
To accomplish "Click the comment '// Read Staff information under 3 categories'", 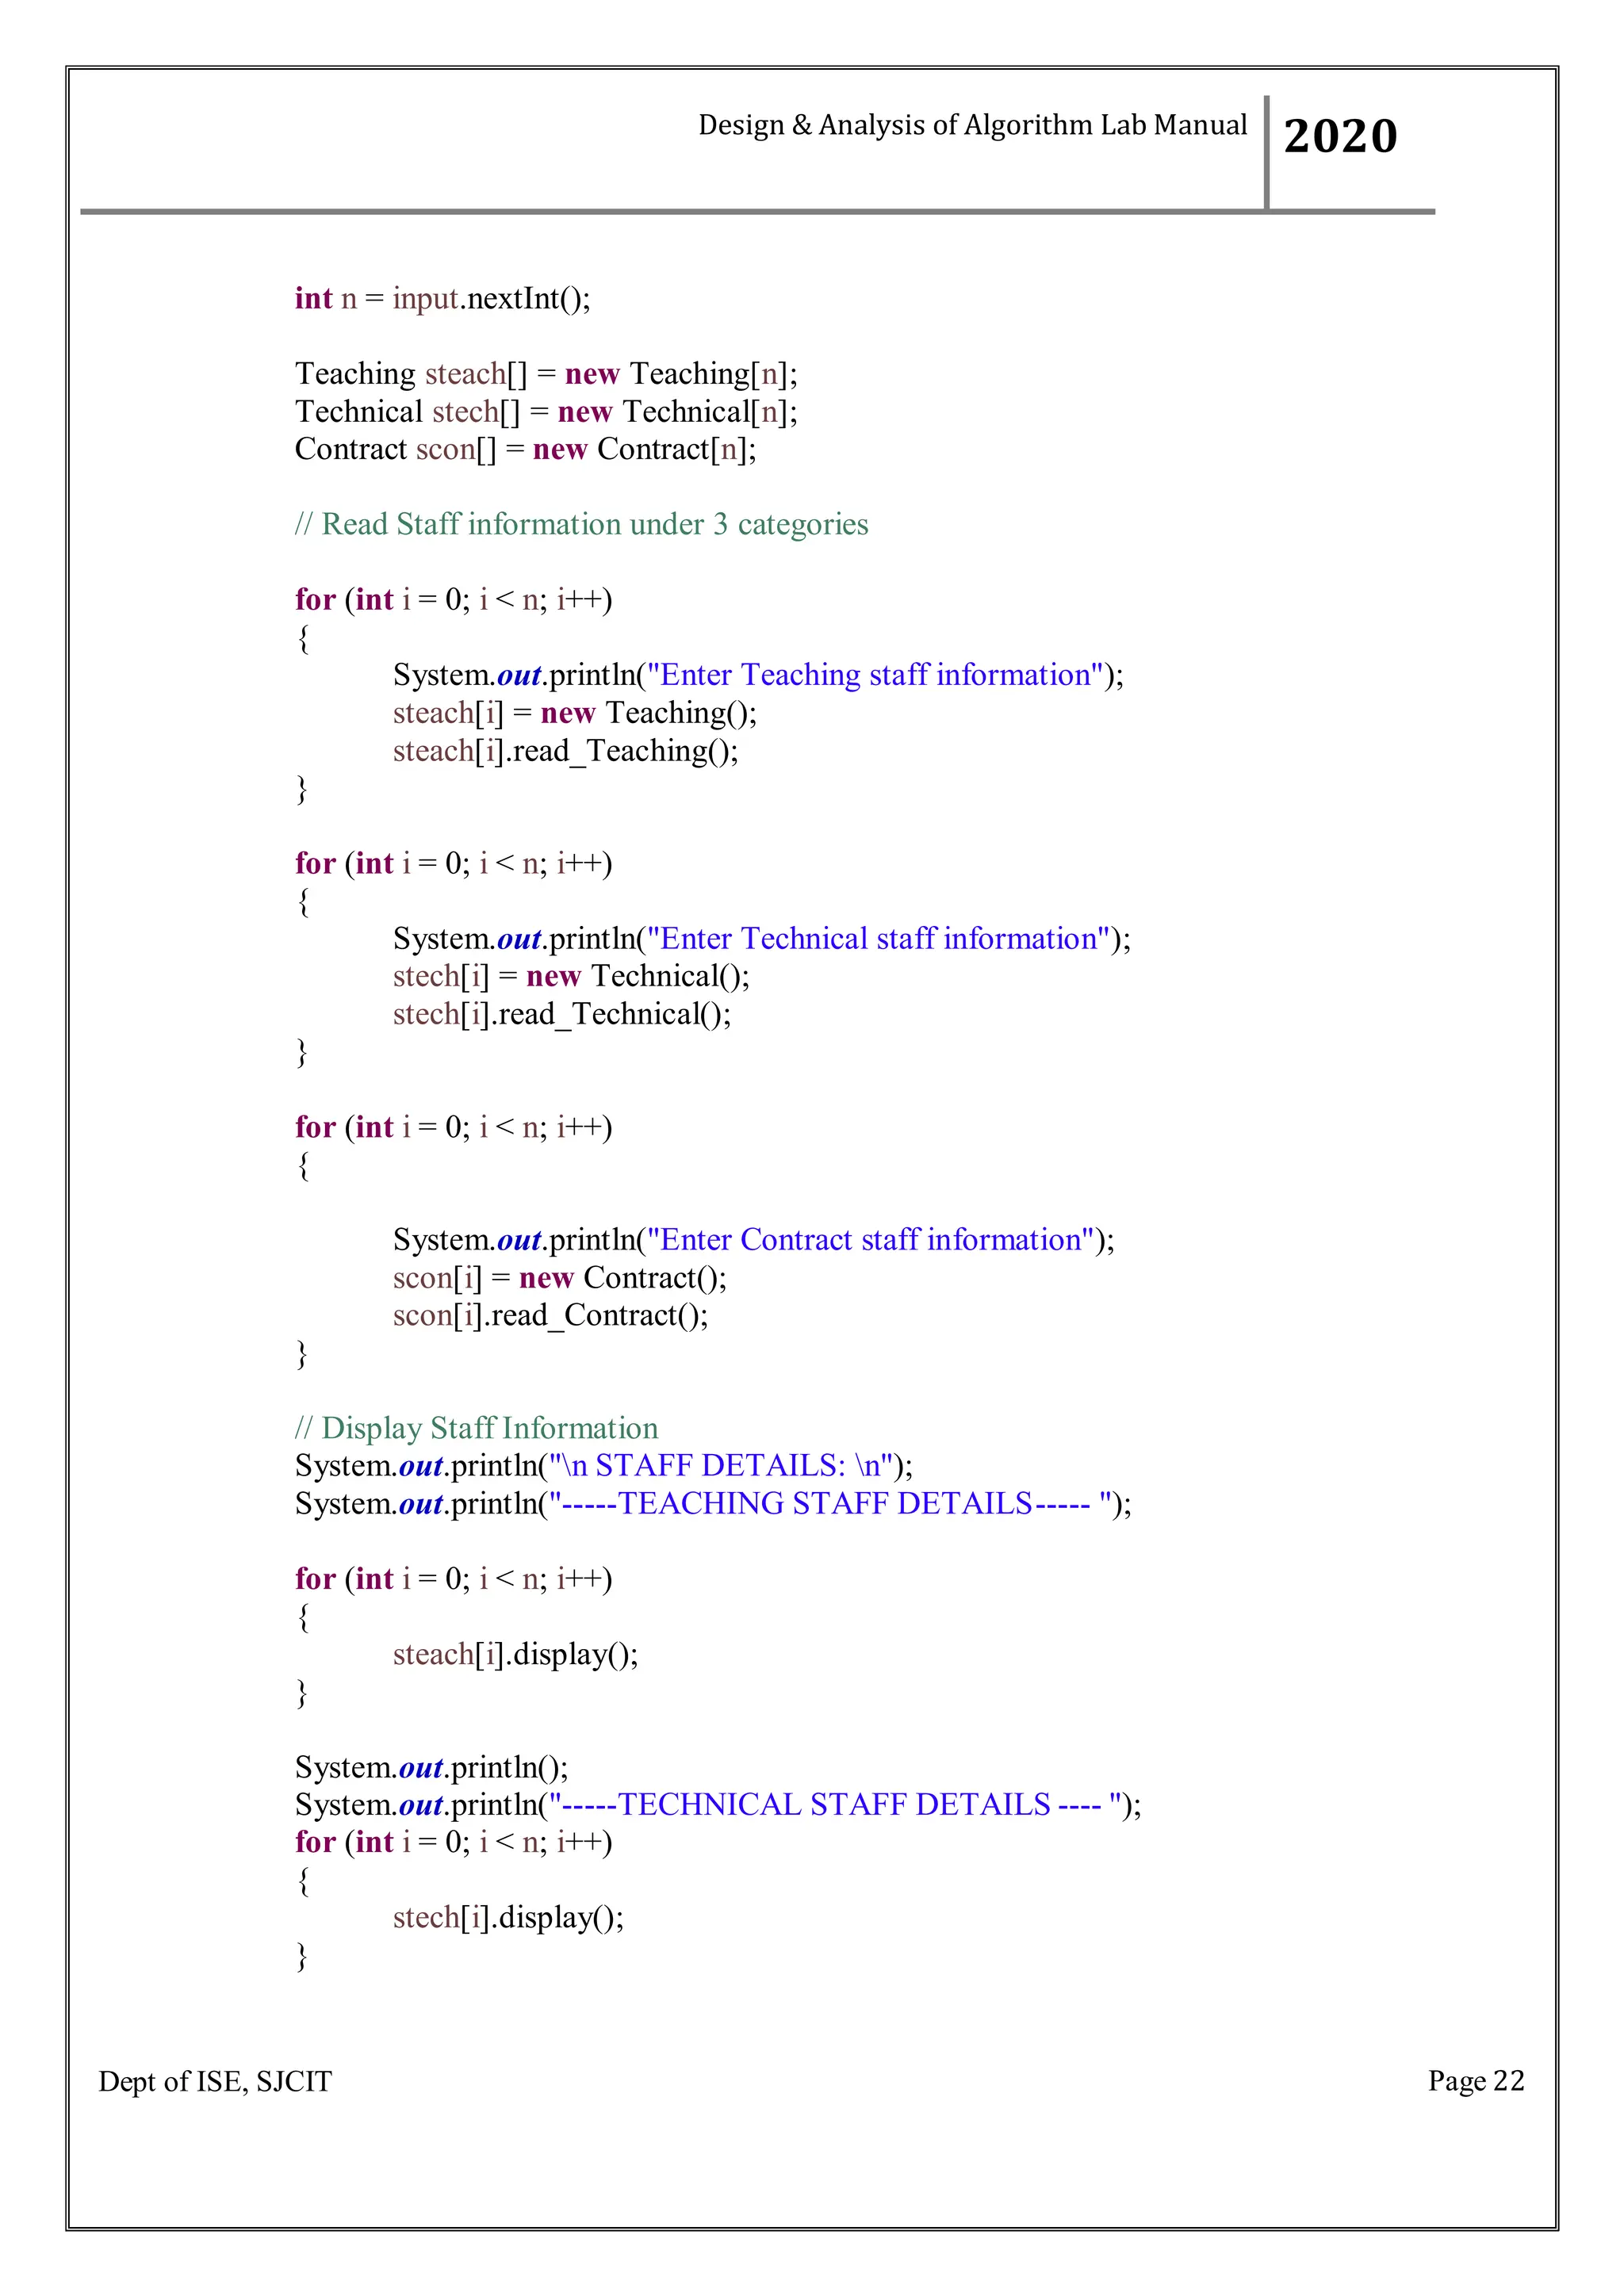I will pos(582,525).
